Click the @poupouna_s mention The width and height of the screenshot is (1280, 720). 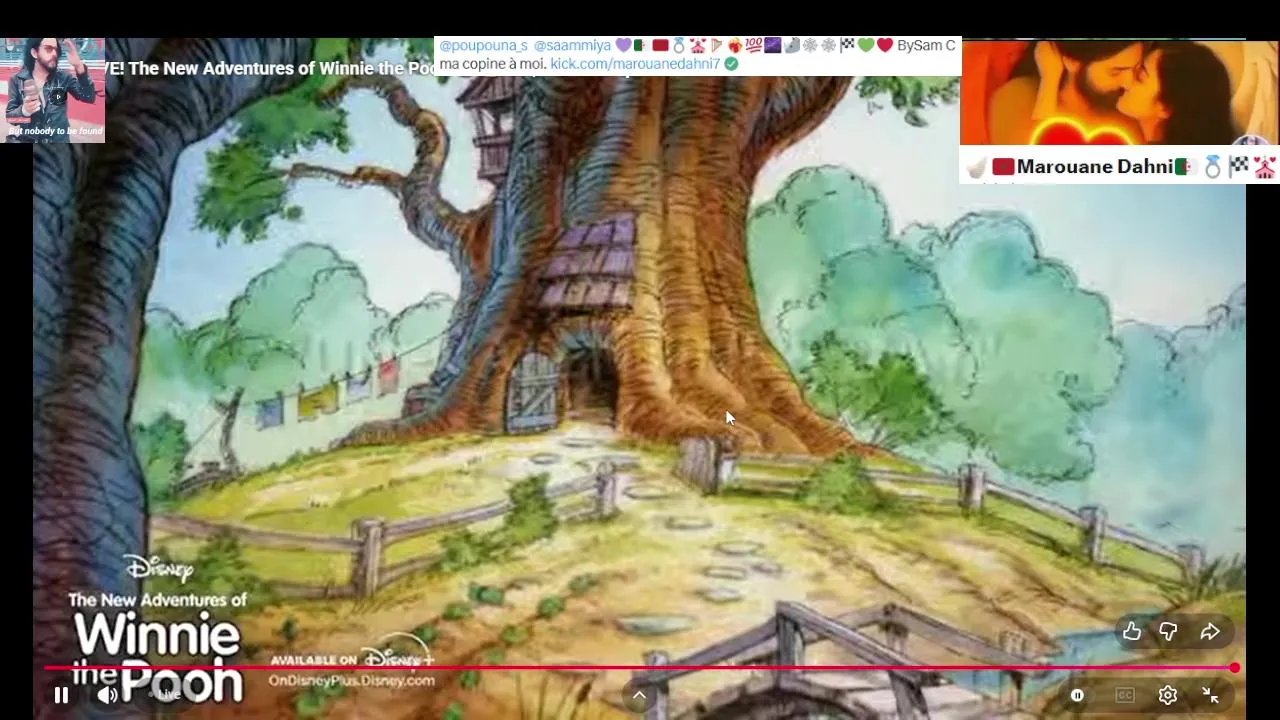pyautogui.click(x=483, y=45)
